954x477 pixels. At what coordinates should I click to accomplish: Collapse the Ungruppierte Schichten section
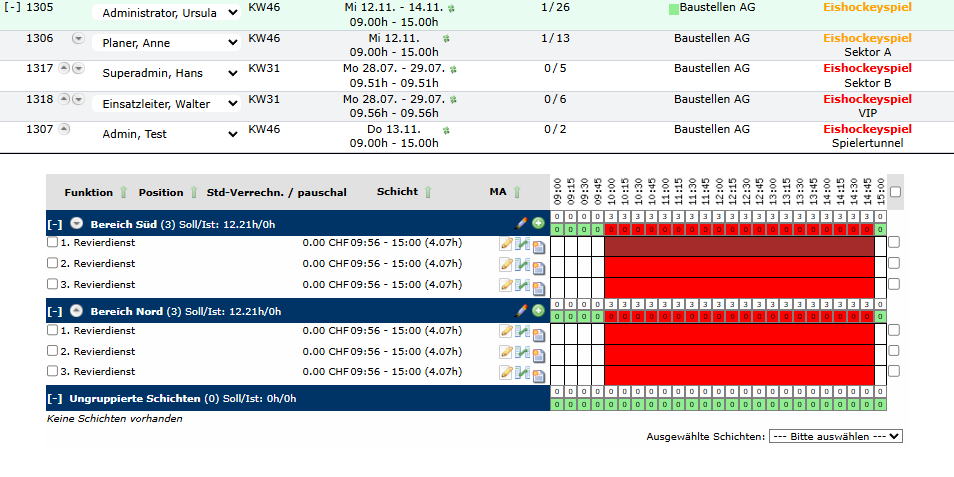53,398
